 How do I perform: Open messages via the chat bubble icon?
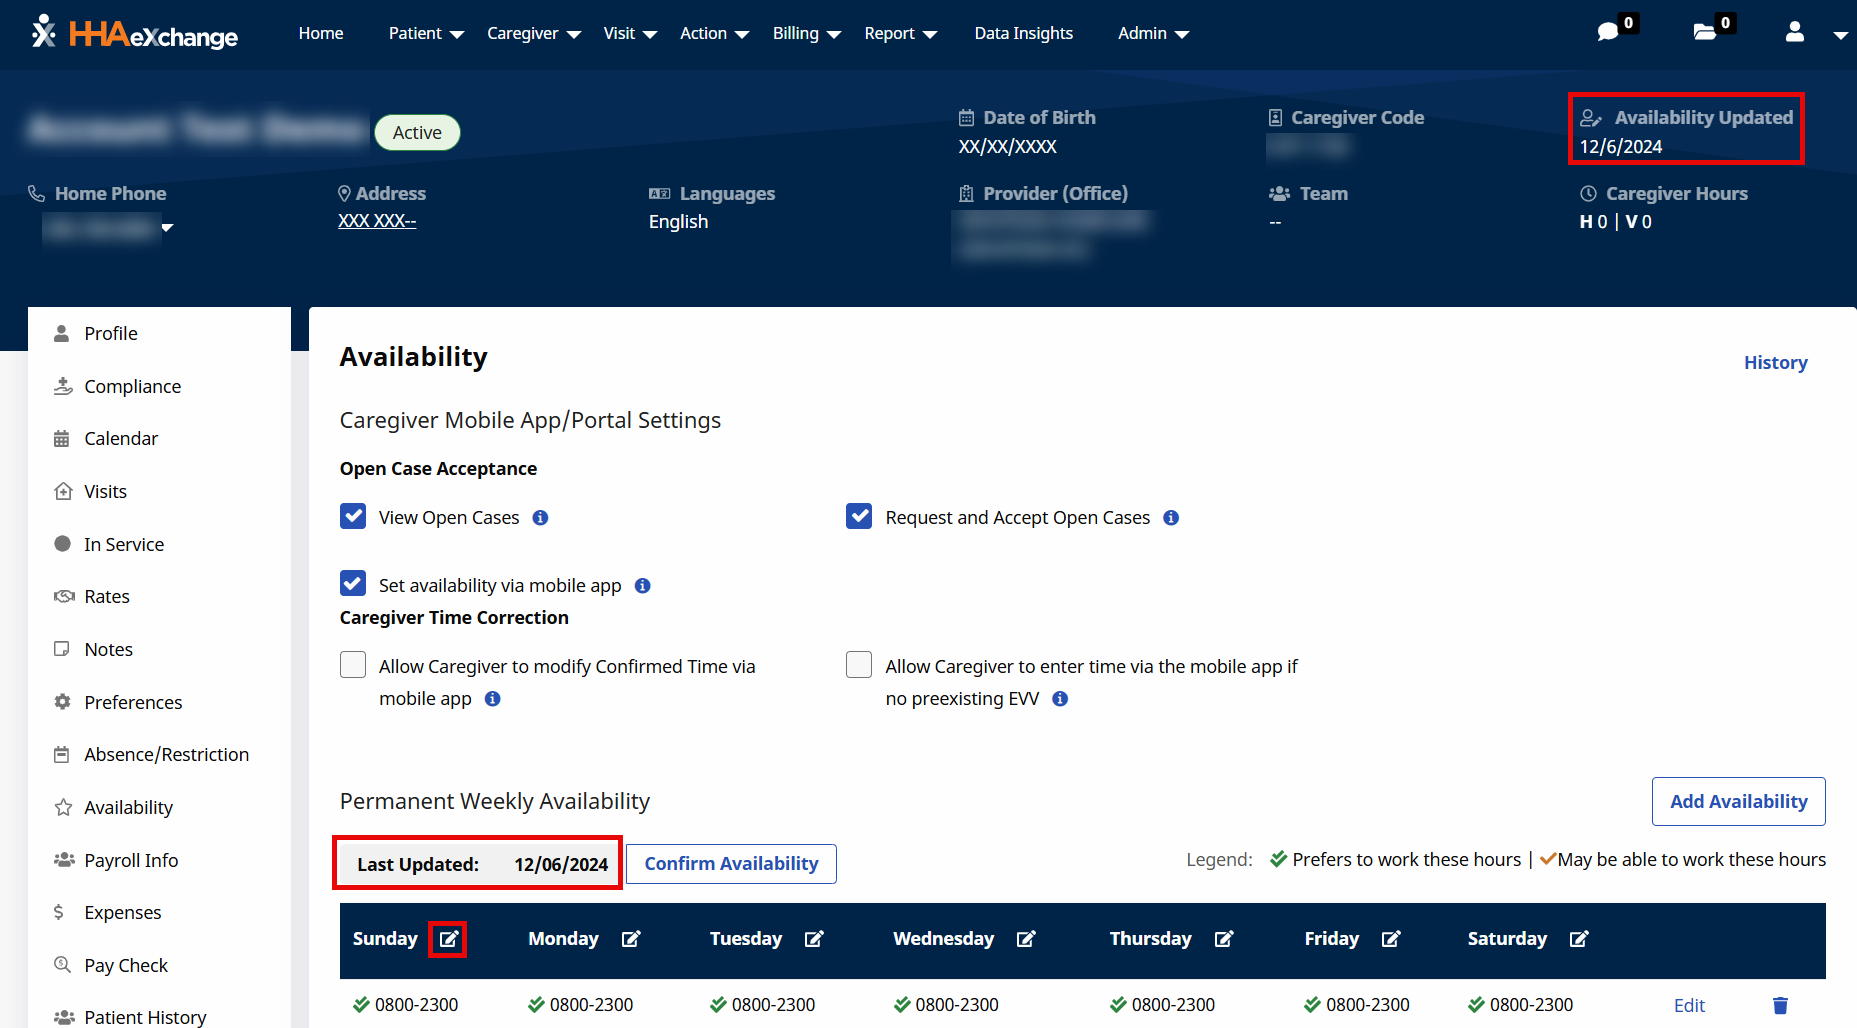click(x=1609, y=32)
